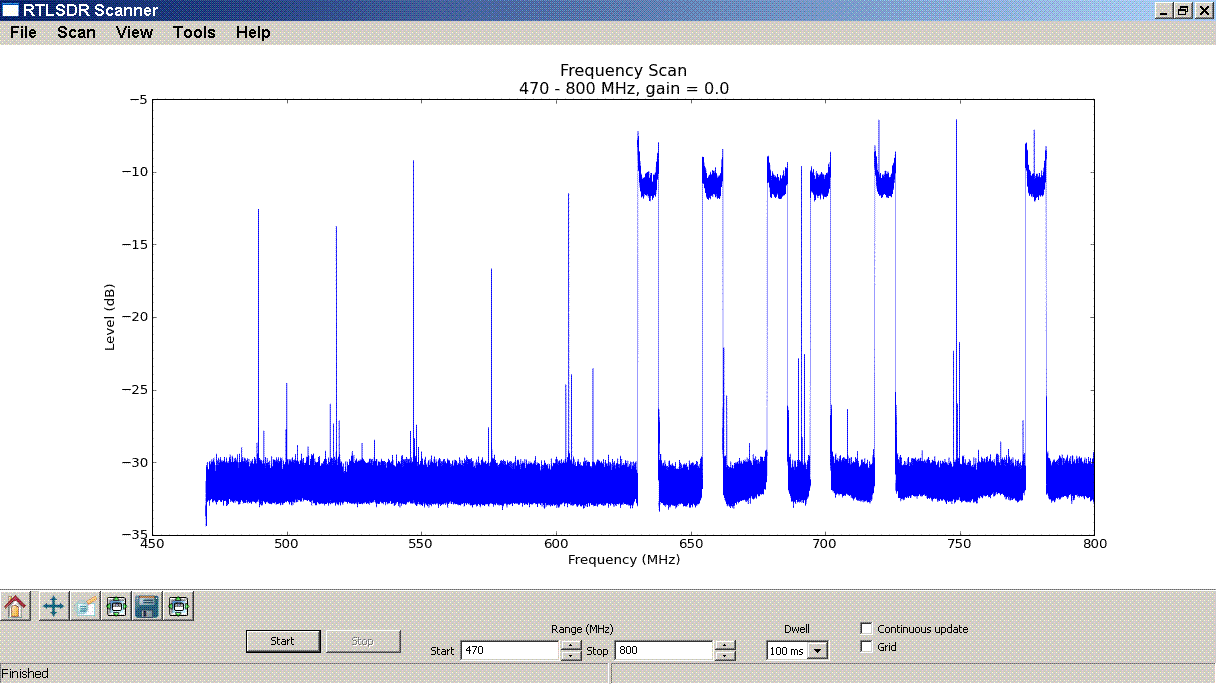Open the Scan menu
1216x684 pixels.
click(x=76, y=33)
